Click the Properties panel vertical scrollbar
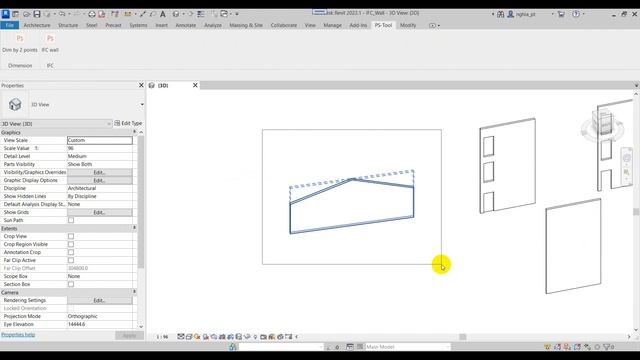This screenshot has height=360, width=640. pos(141,202)
